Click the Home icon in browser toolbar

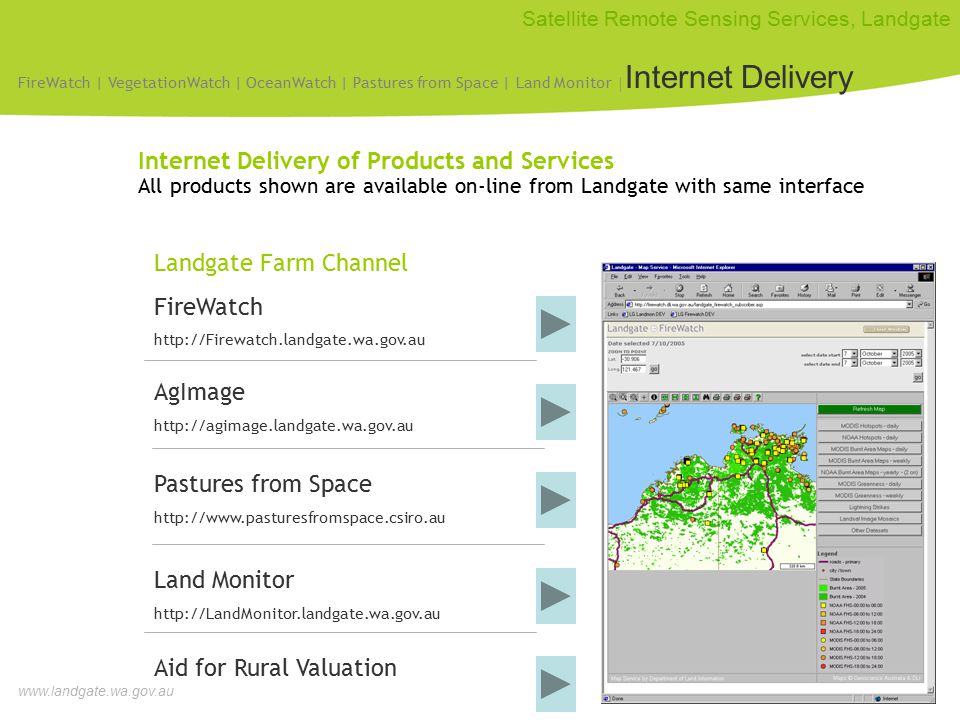pyautogui.click(x=728, y=291)
